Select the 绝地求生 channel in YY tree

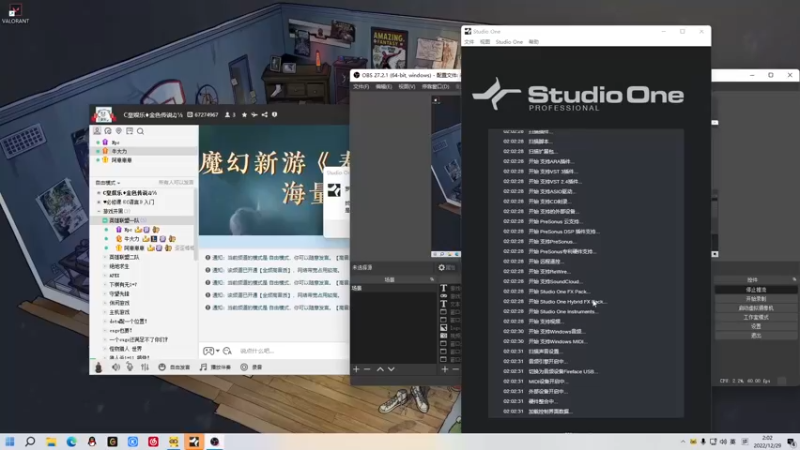119,266
